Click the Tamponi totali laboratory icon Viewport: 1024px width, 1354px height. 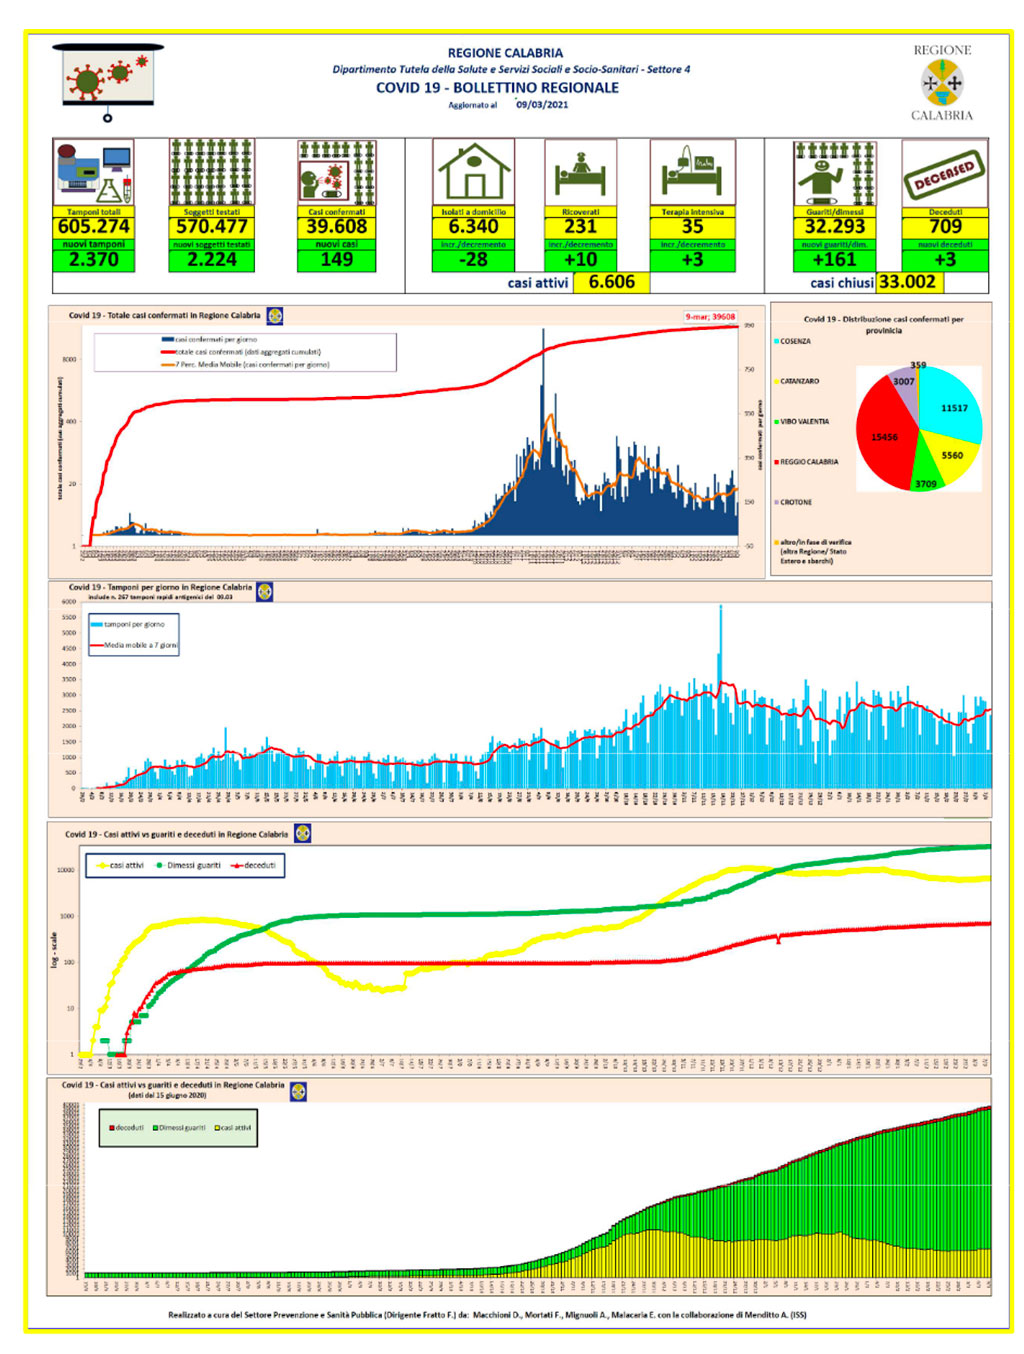(93, 172)
